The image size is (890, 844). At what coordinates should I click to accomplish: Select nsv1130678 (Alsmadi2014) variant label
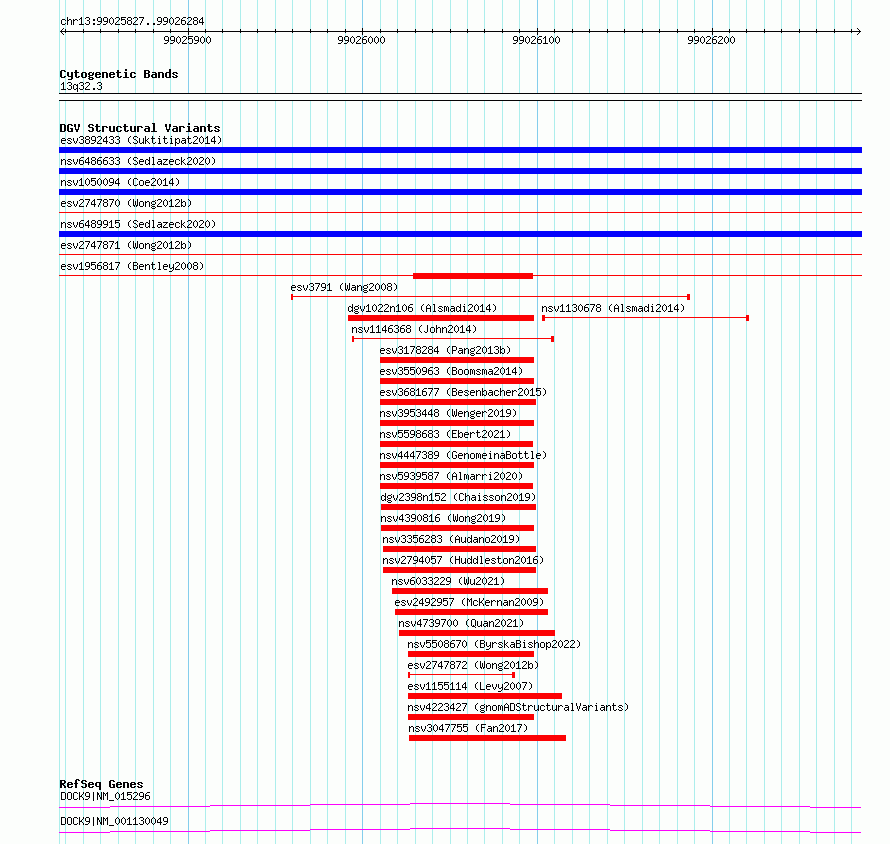613,308
